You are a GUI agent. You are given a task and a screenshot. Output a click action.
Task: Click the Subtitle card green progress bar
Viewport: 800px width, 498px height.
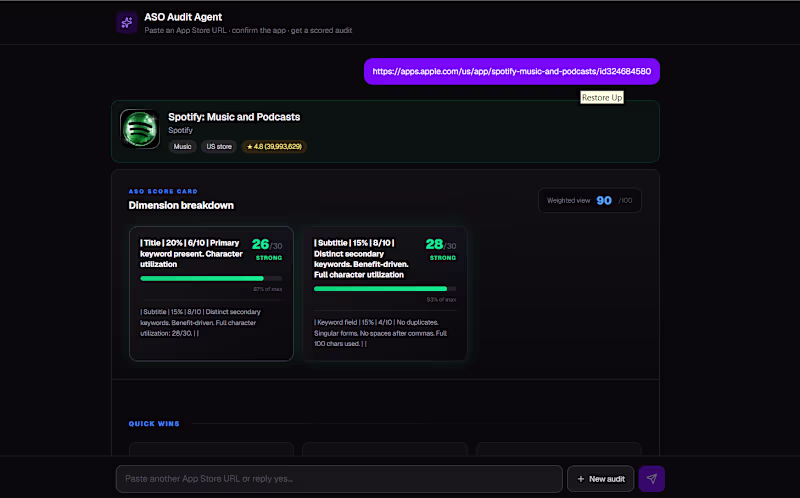385,289
